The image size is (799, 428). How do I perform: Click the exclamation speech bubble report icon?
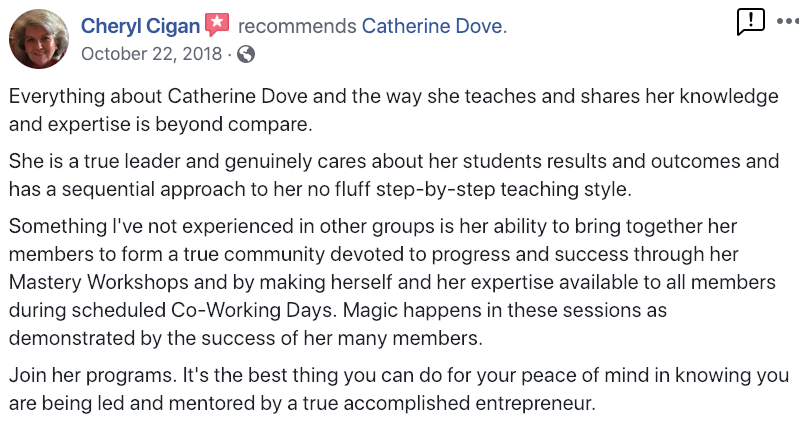(x=750, y=20)
